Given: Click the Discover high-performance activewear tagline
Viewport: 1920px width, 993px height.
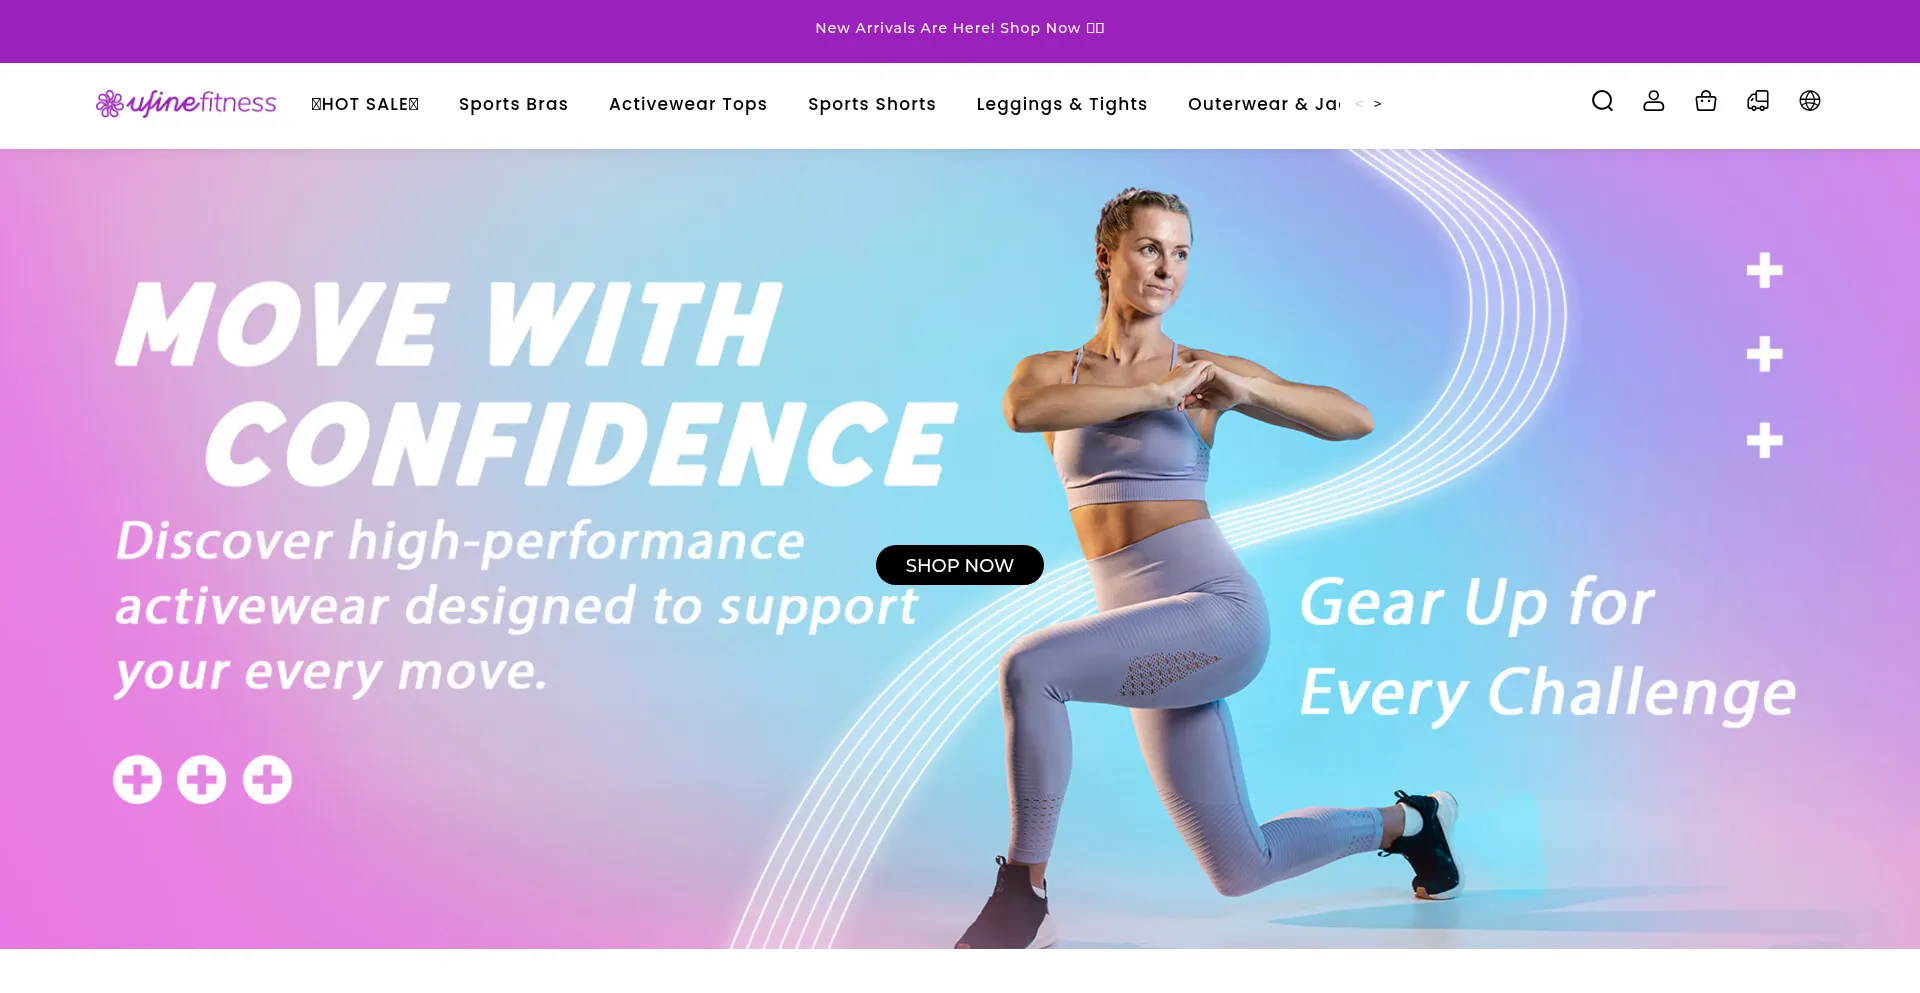Looking at the screenshot, I should pyautogui.click(x=517, y=607).
